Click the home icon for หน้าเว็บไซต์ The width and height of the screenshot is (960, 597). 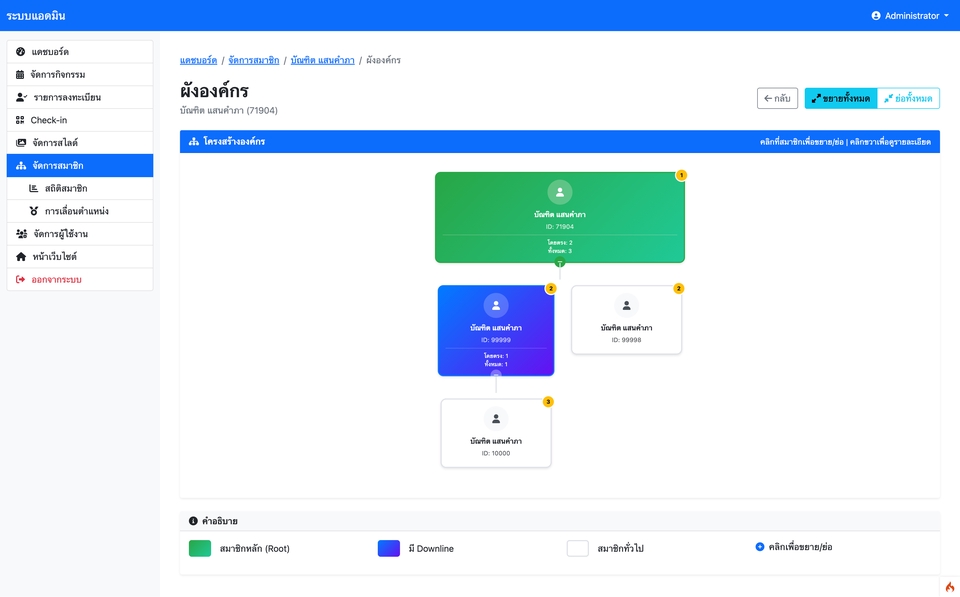pos(21,257)
